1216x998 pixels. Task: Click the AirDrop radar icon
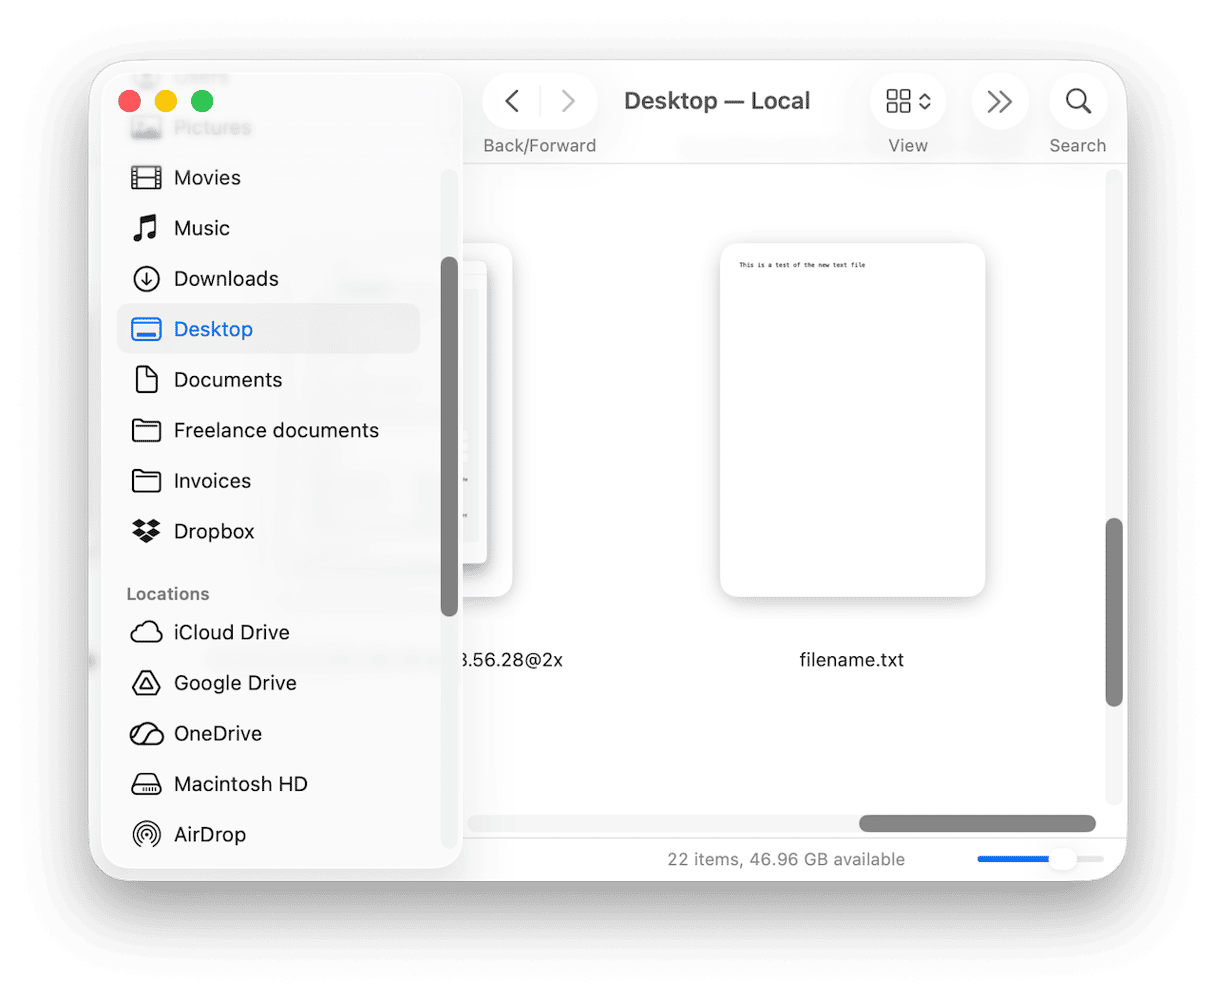tap(146, 835)
